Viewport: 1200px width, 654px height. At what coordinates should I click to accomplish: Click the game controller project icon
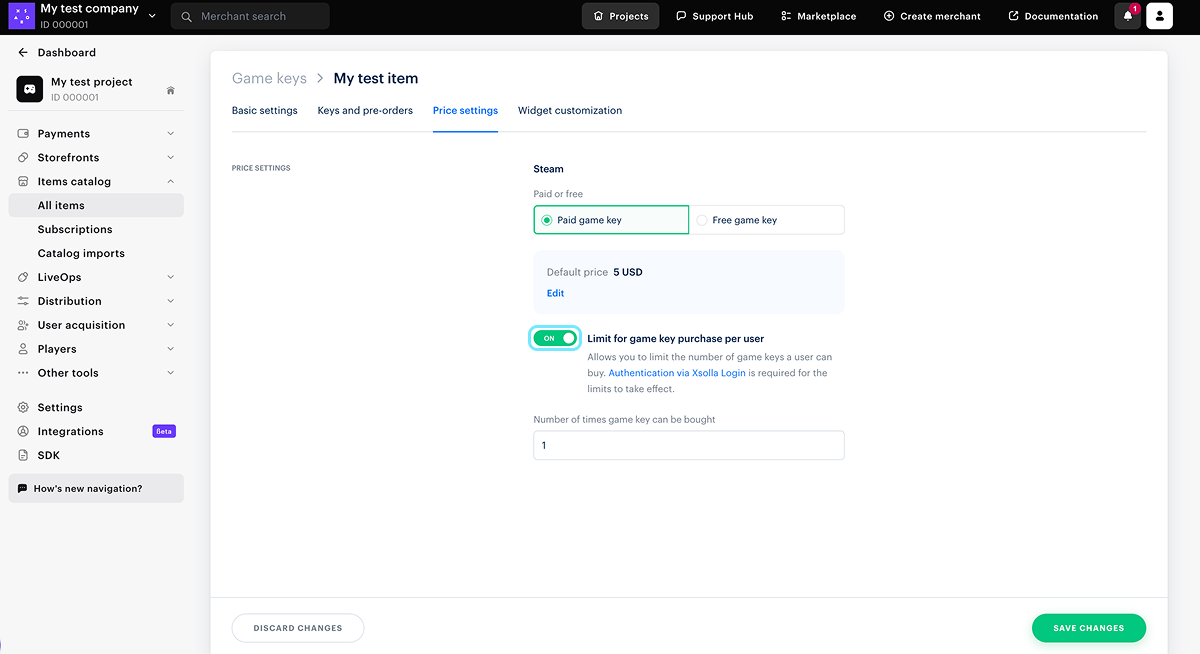coord(29,89)
